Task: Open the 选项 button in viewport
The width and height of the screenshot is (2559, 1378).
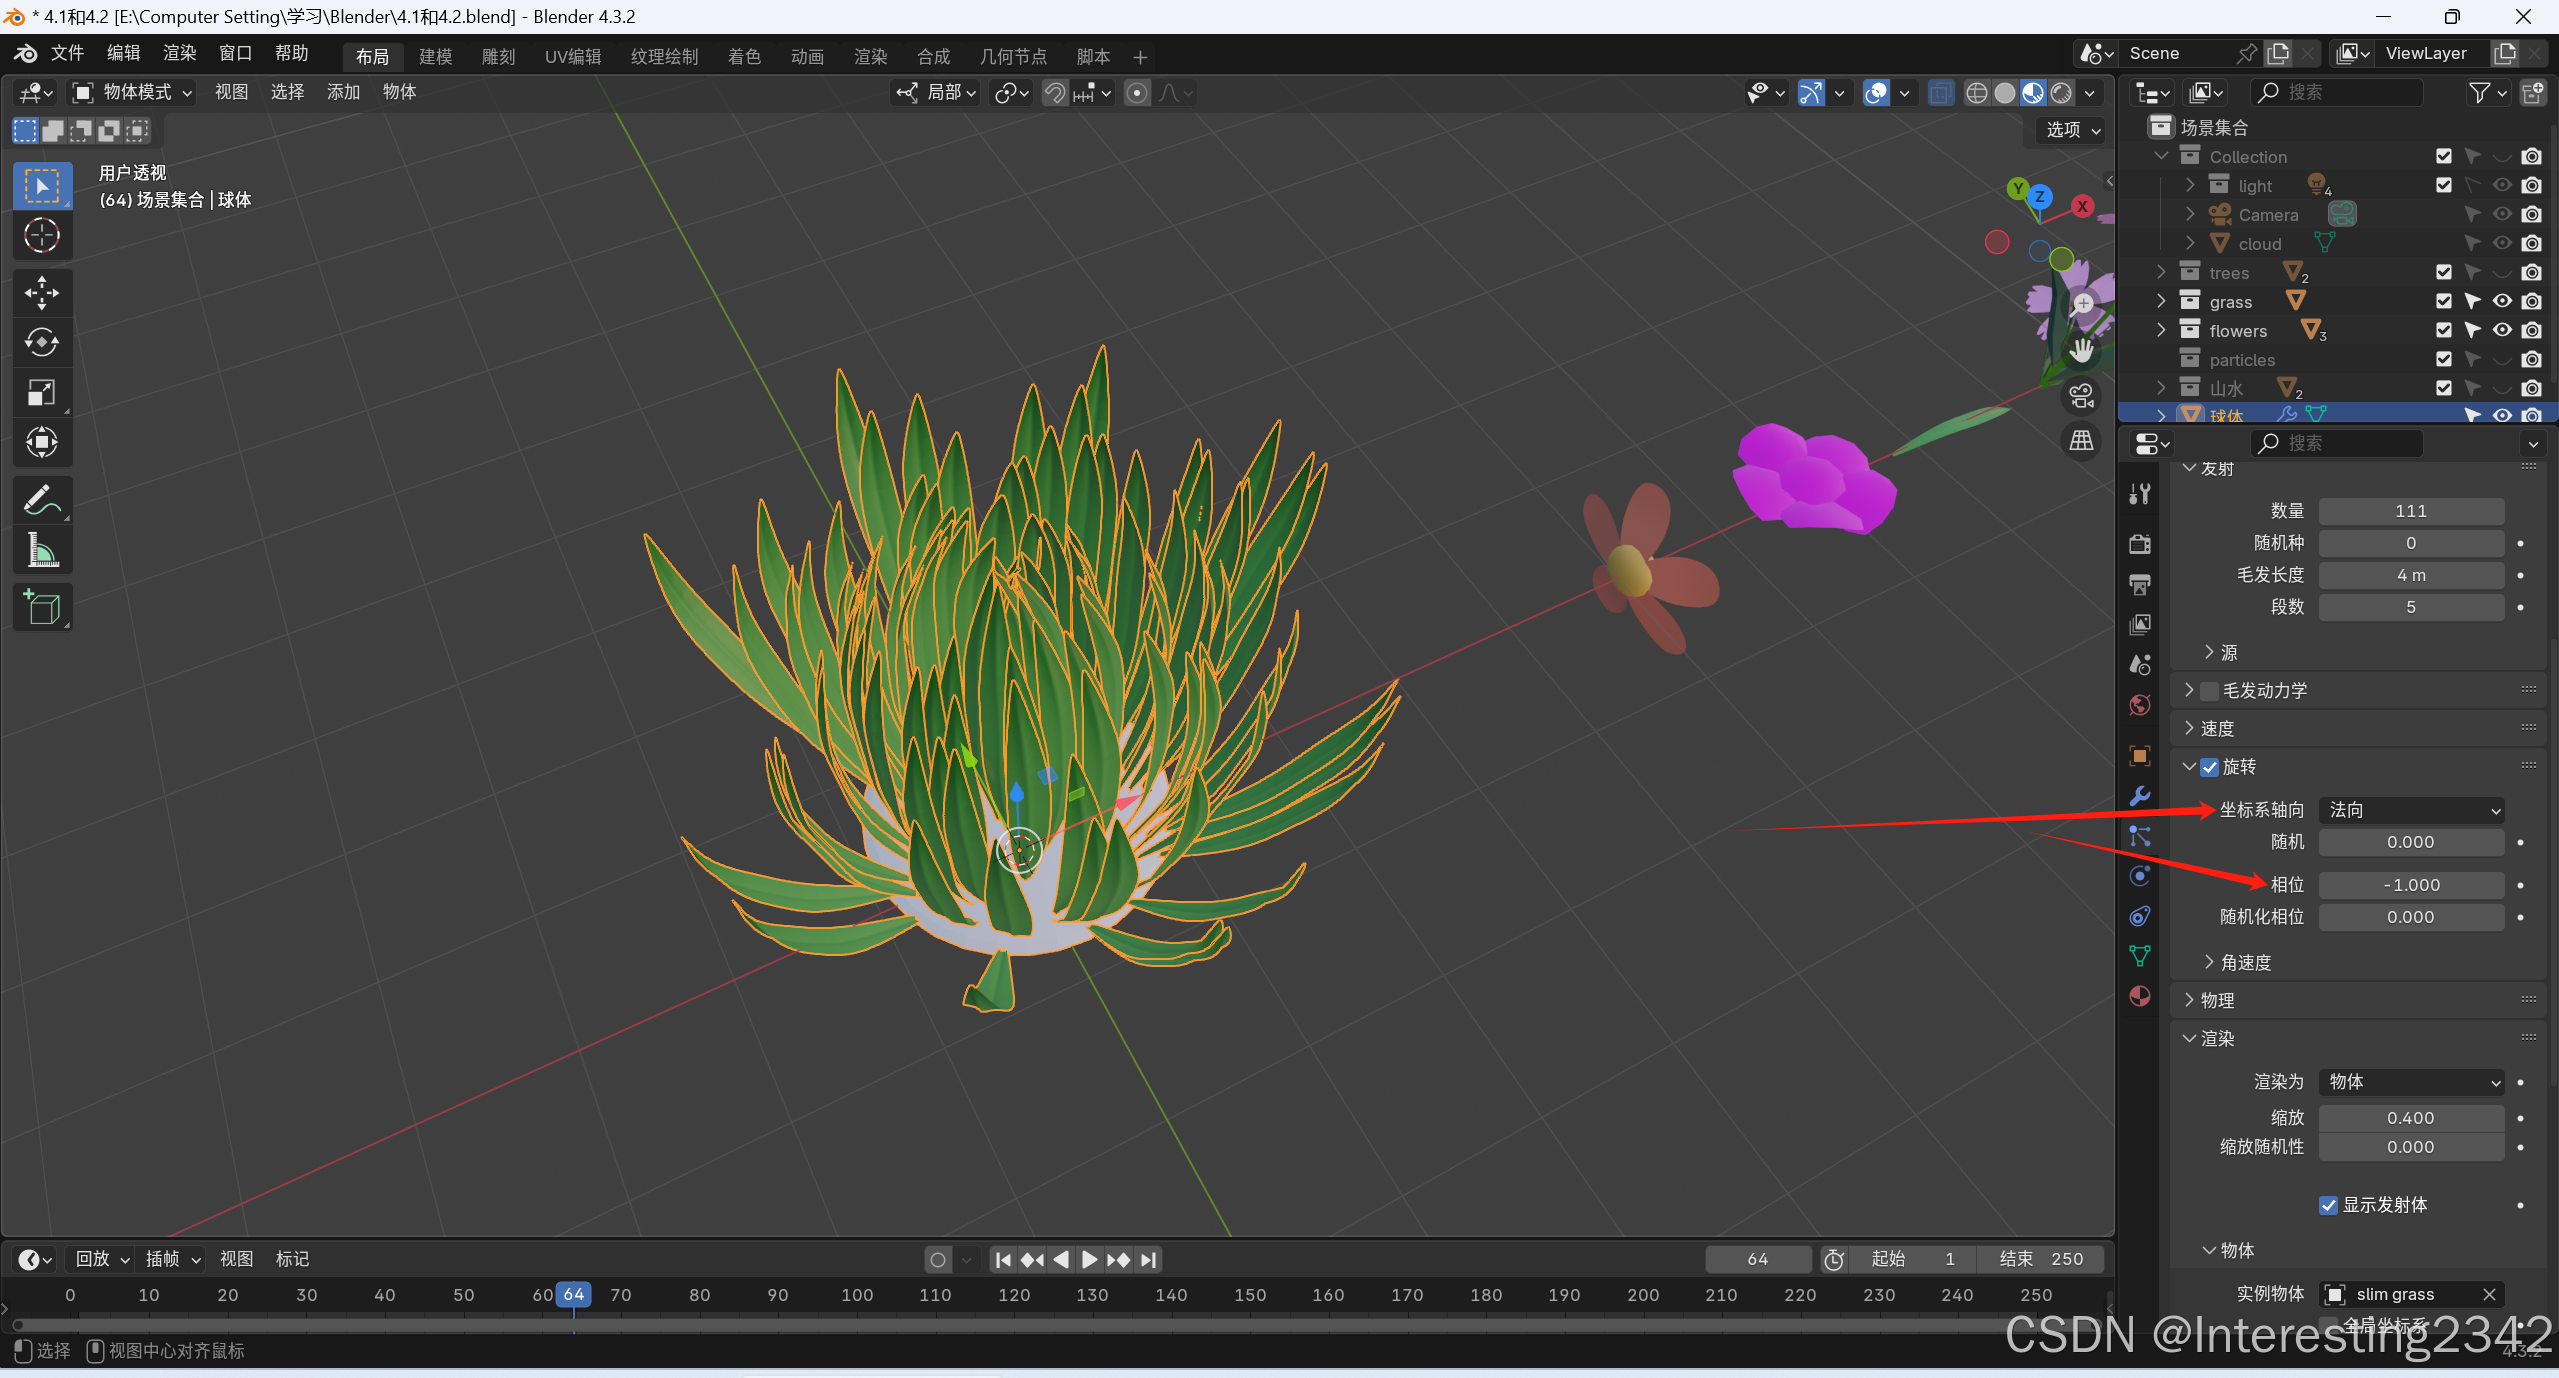Action: 2072,130
